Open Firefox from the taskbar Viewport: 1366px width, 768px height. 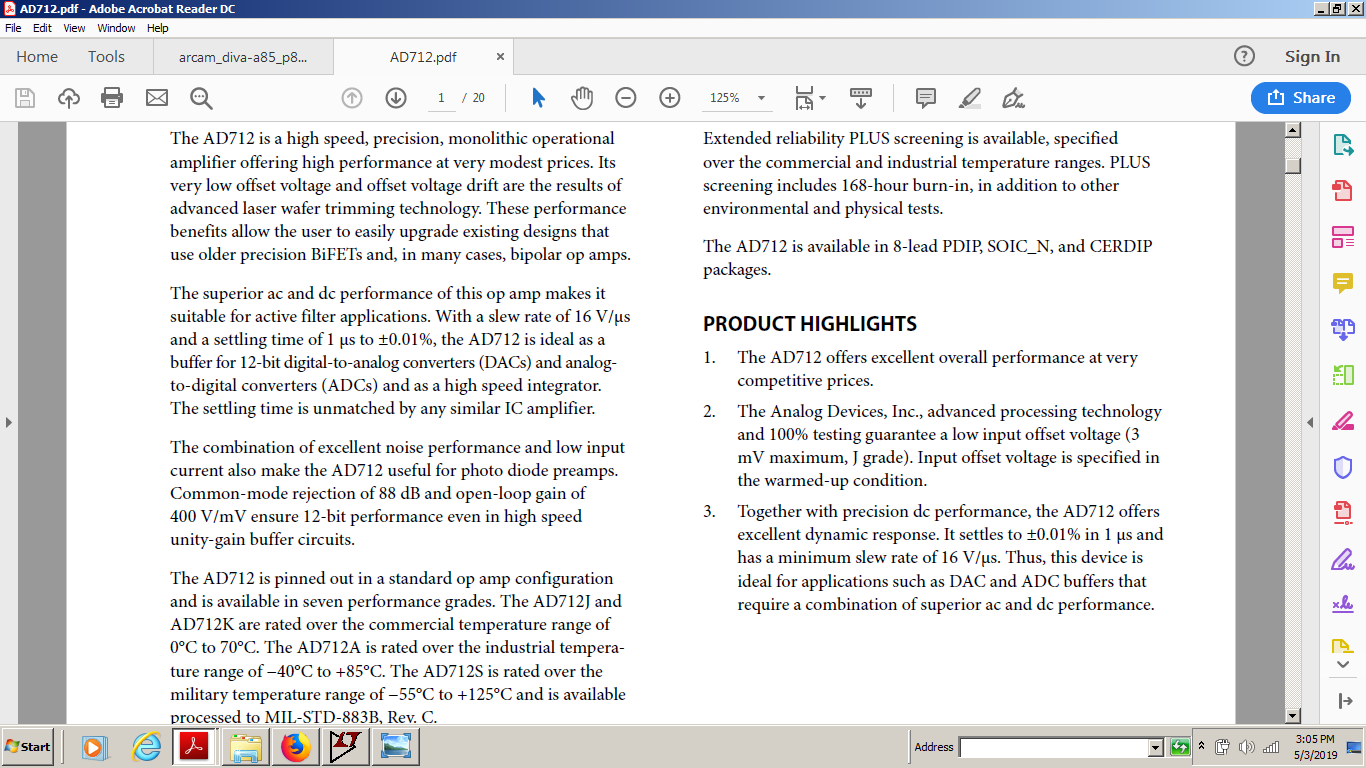pos(296,747)
